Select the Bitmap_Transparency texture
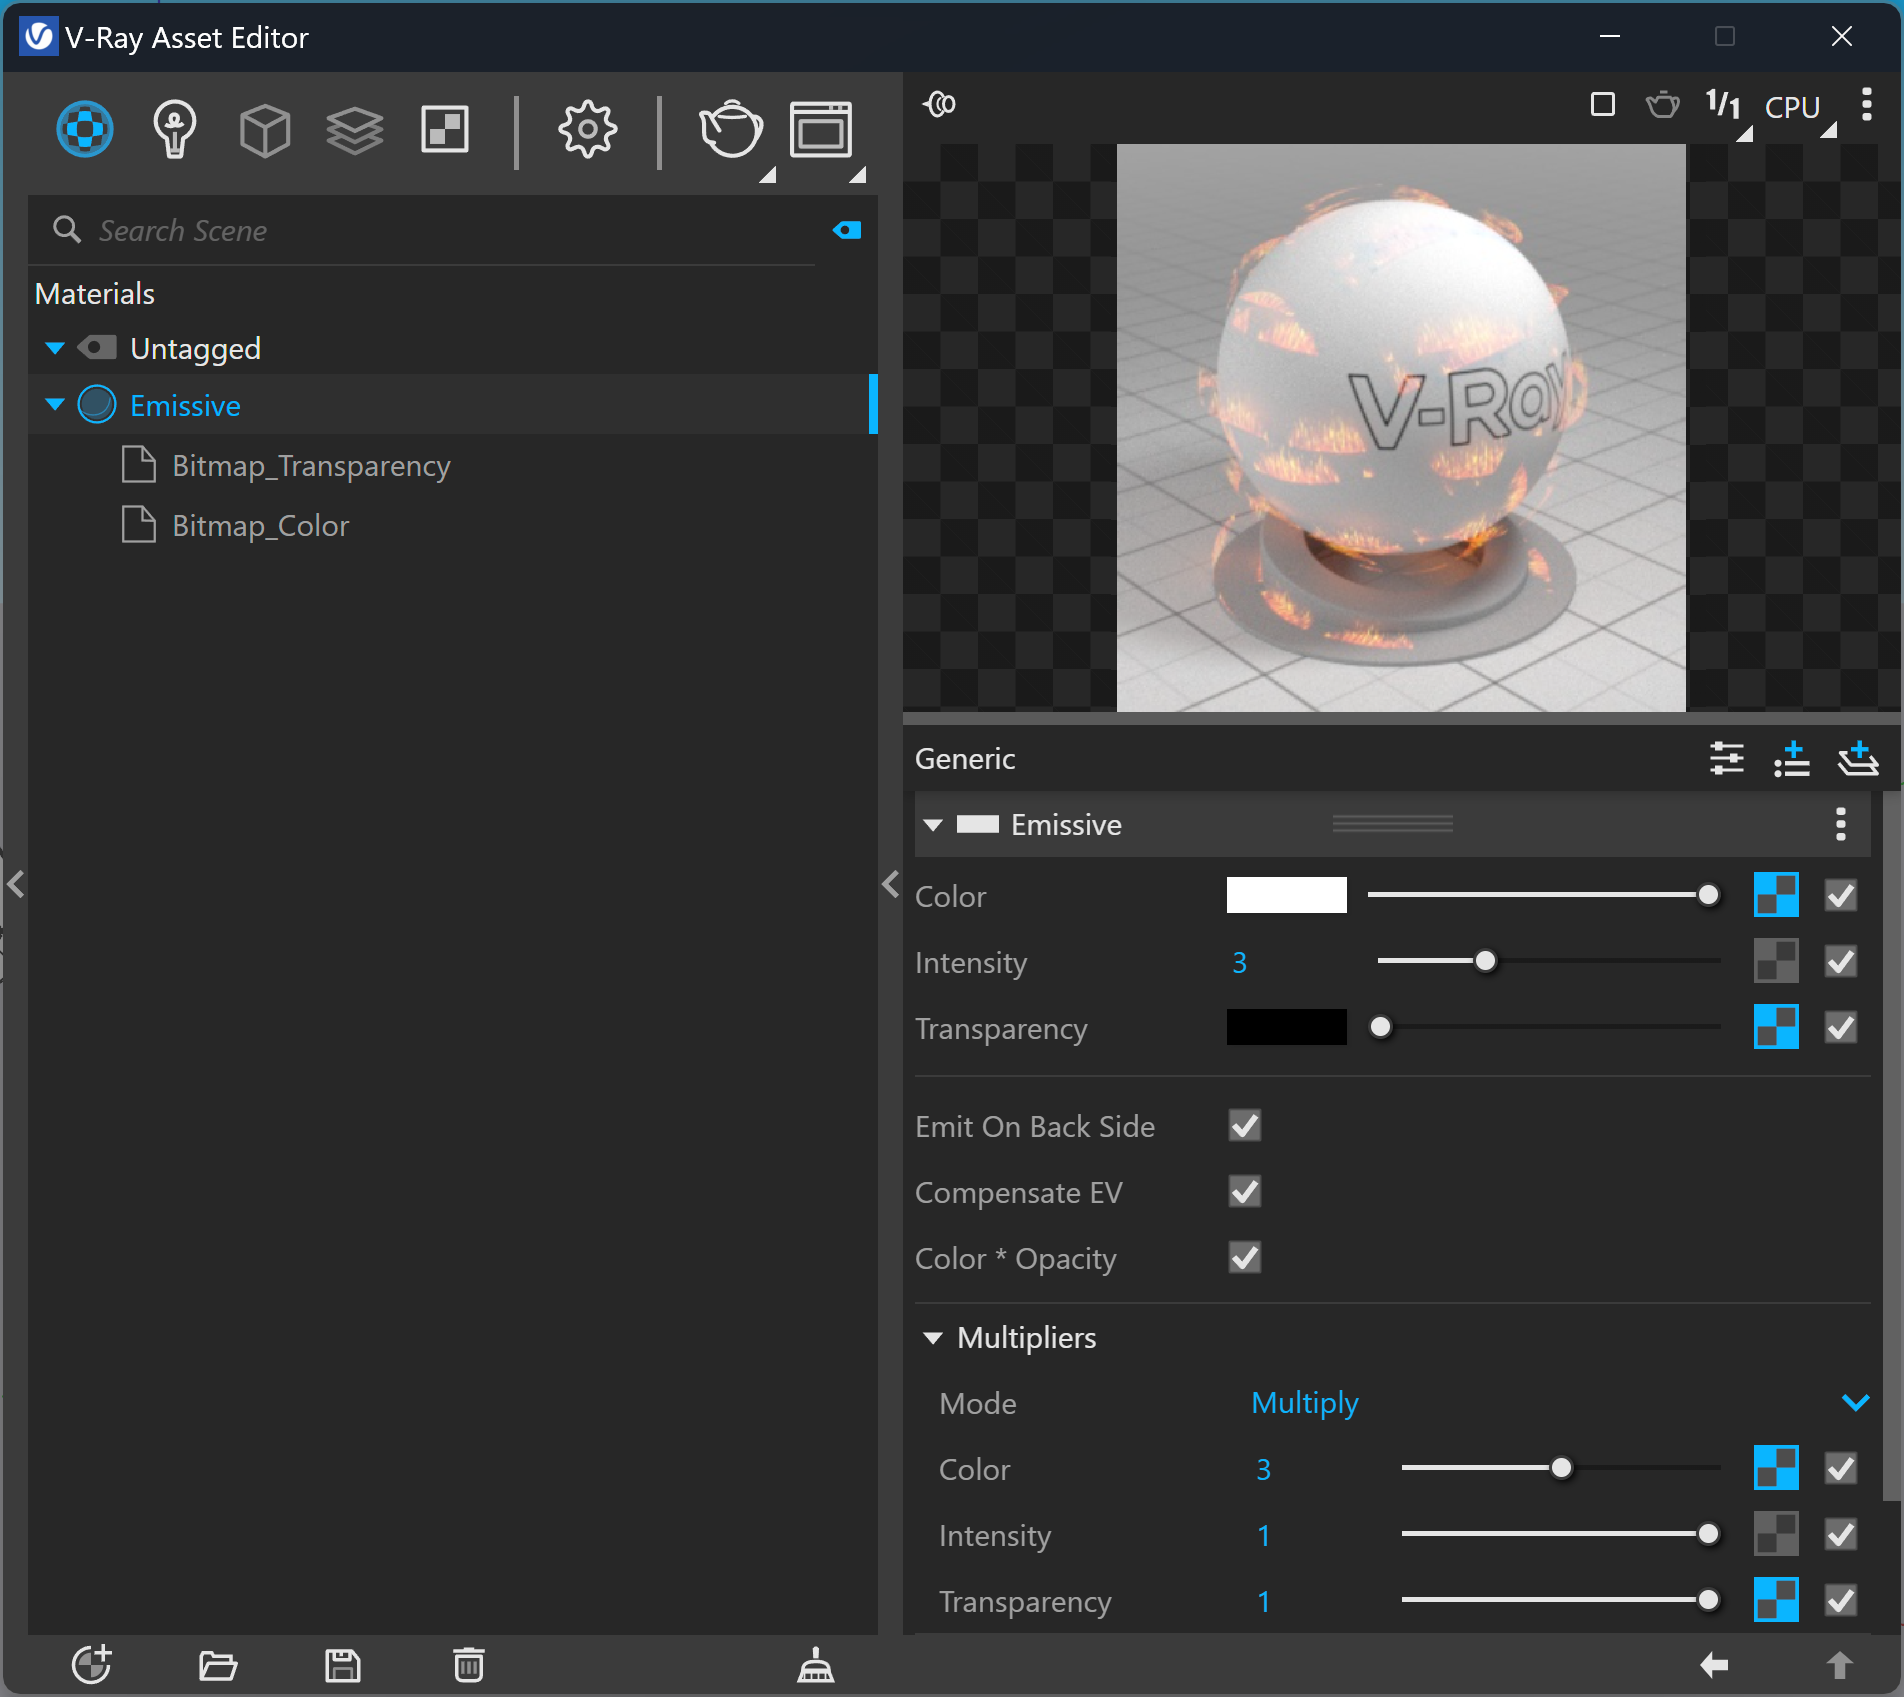1904x1697 pixels. tap(311, 466)
